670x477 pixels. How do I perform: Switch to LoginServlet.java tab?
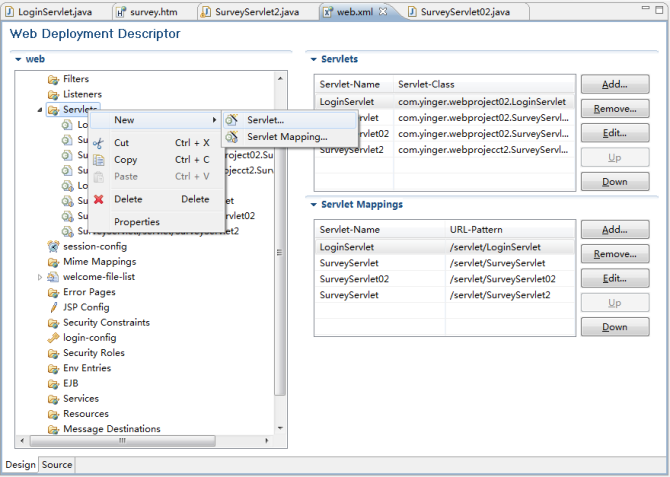point(54,12)
